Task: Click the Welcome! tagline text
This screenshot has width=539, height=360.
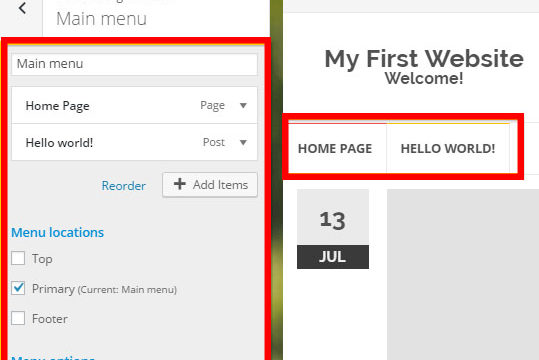Action: (424, 78)
